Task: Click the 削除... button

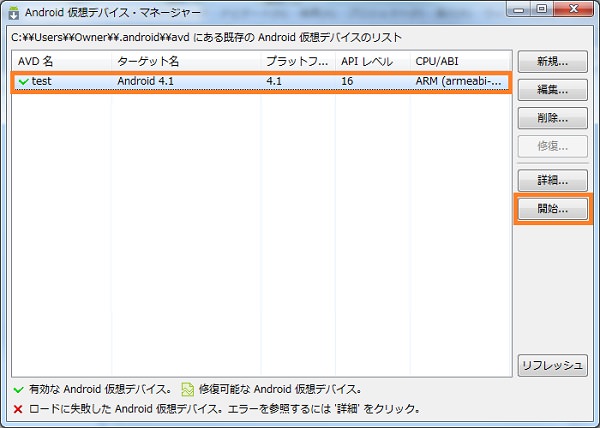Action: coord(553,118)
